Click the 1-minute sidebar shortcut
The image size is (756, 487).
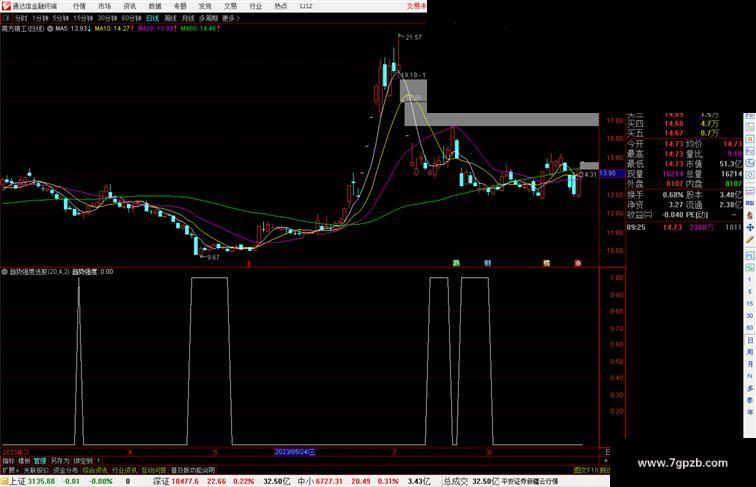click(750, 280)
